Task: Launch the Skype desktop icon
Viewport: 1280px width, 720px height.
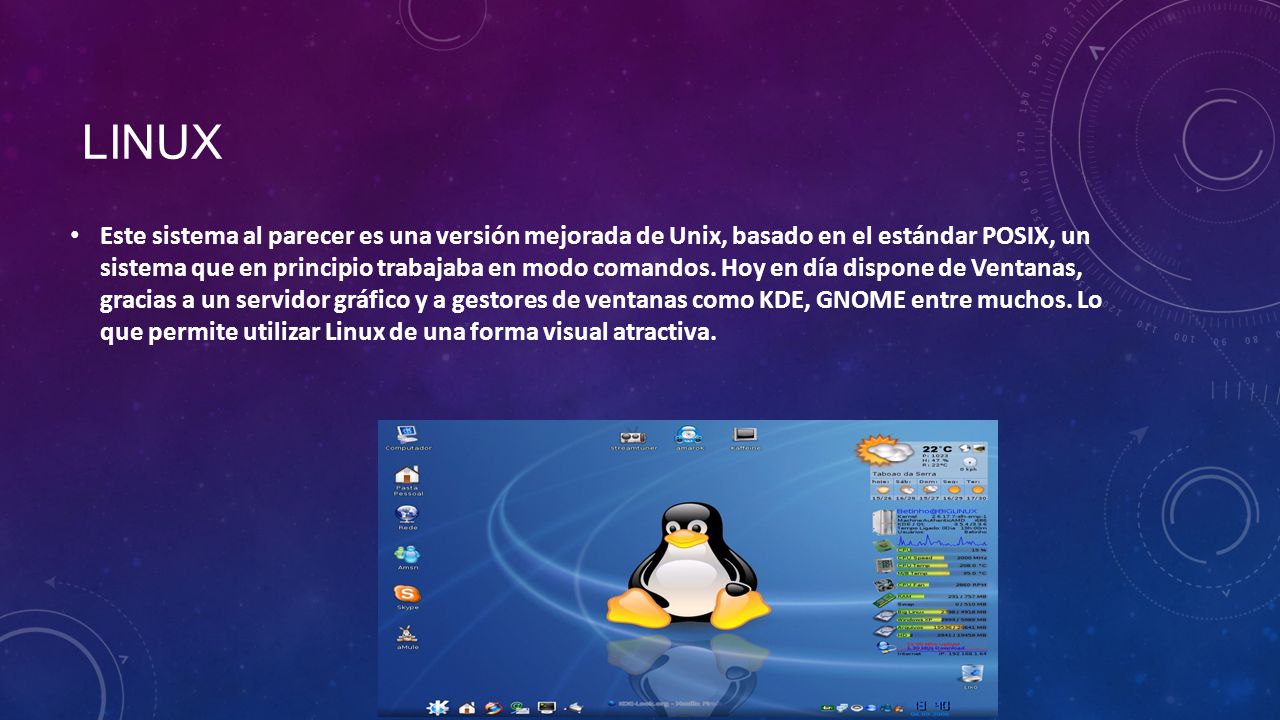Action: point(407,596)
